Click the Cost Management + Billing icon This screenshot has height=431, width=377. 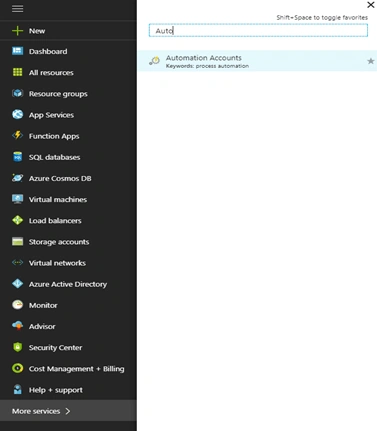(x=17, y=368)
